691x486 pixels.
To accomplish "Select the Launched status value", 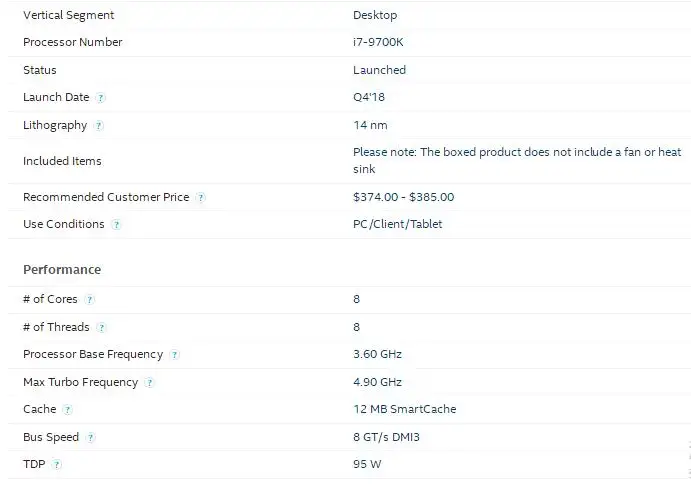I will (379, 70).
